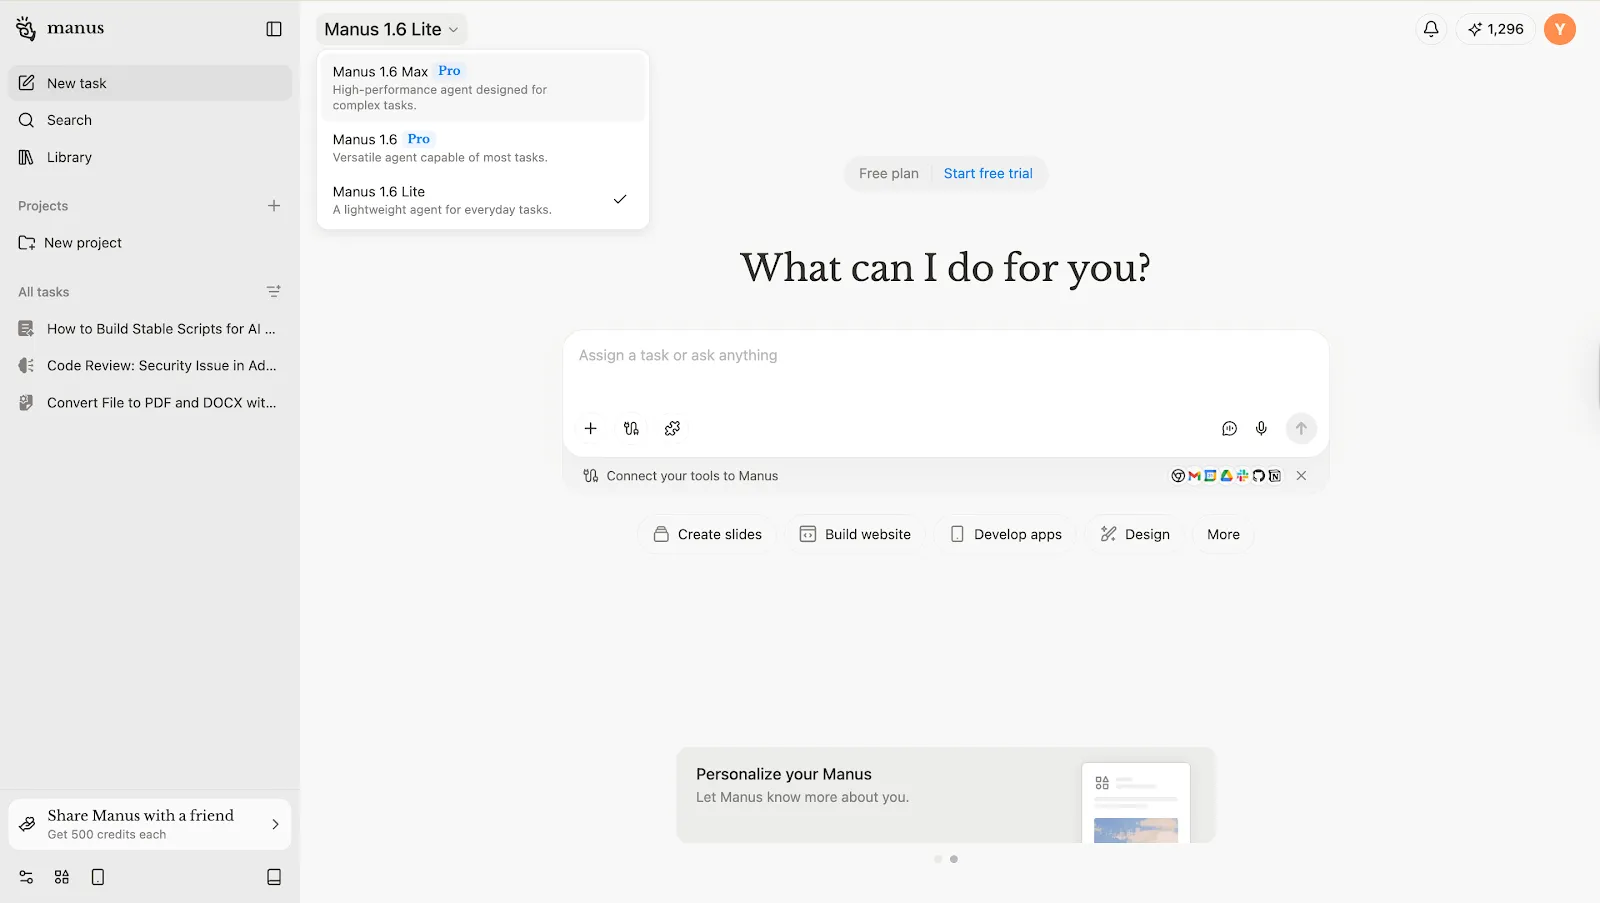This screenshot has width=1600, height=903.
Task: Open Search in the sidebar
Action: tap(69, 120)
